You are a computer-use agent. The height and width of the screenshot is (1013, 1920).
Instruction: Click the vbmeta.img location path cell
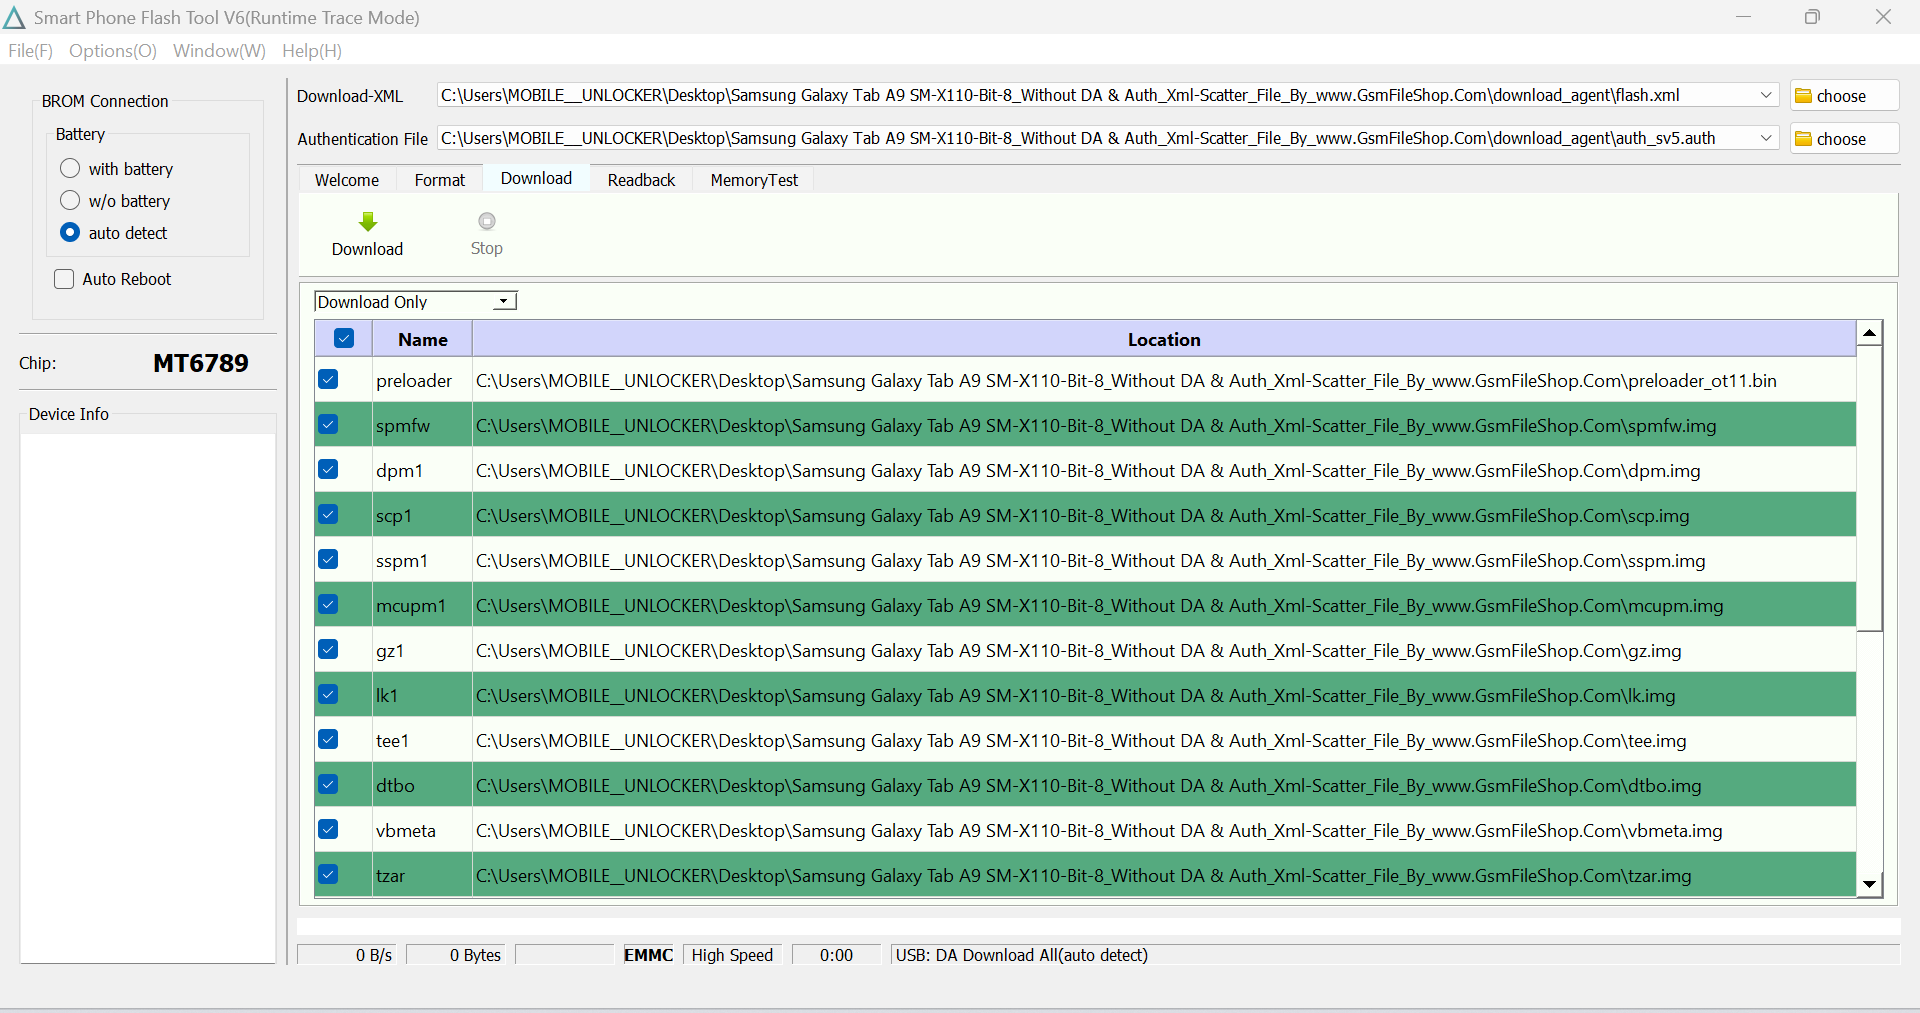pyautogui.click(x=1098, y=831)
